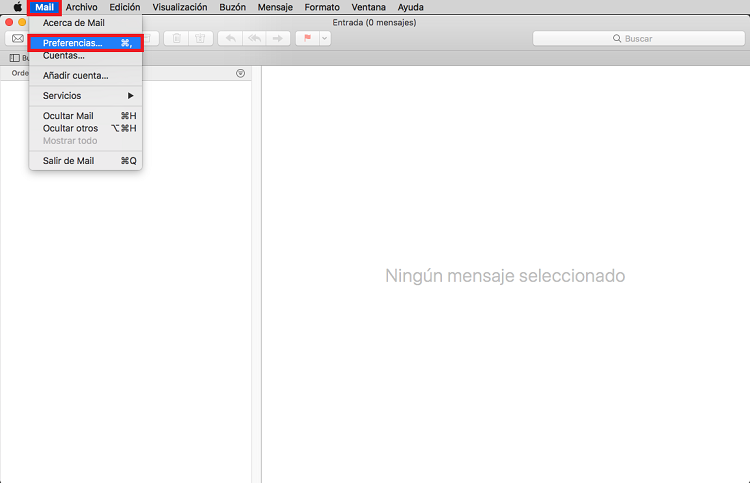Screen dimensions: 750x483
Task: Choose Salir de Mail
Action: (86, 161)
